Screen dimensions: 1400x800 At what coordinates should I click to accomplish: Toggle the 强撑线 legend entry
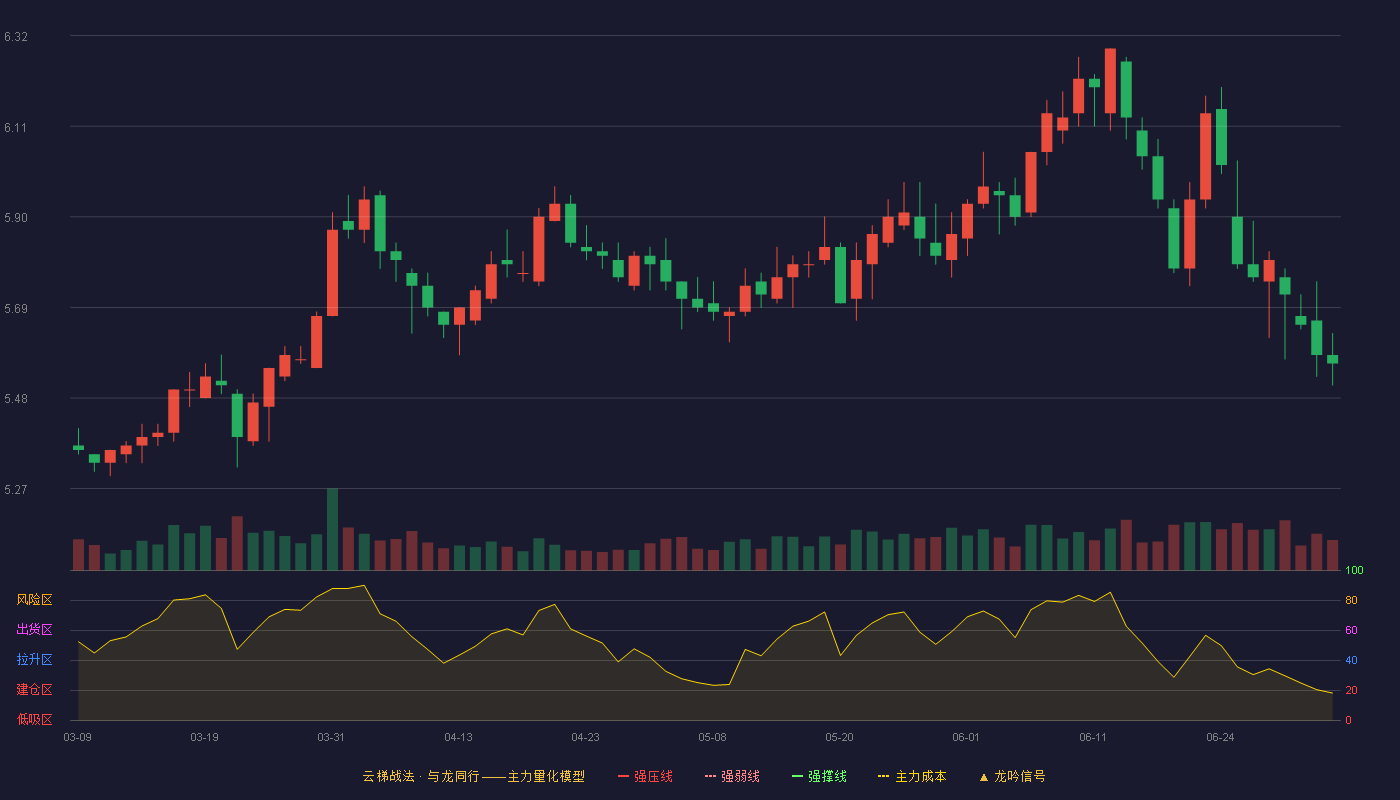click(x=819, y=776)
